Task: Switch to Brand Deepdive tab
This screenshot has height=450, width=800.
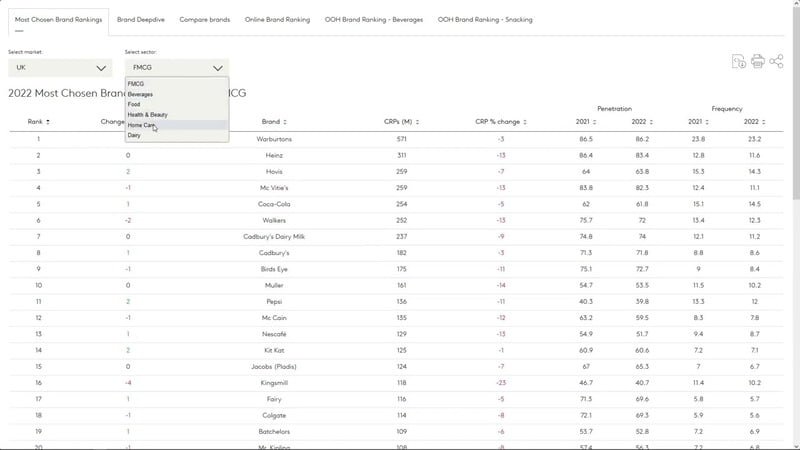Action: point(140,19)
